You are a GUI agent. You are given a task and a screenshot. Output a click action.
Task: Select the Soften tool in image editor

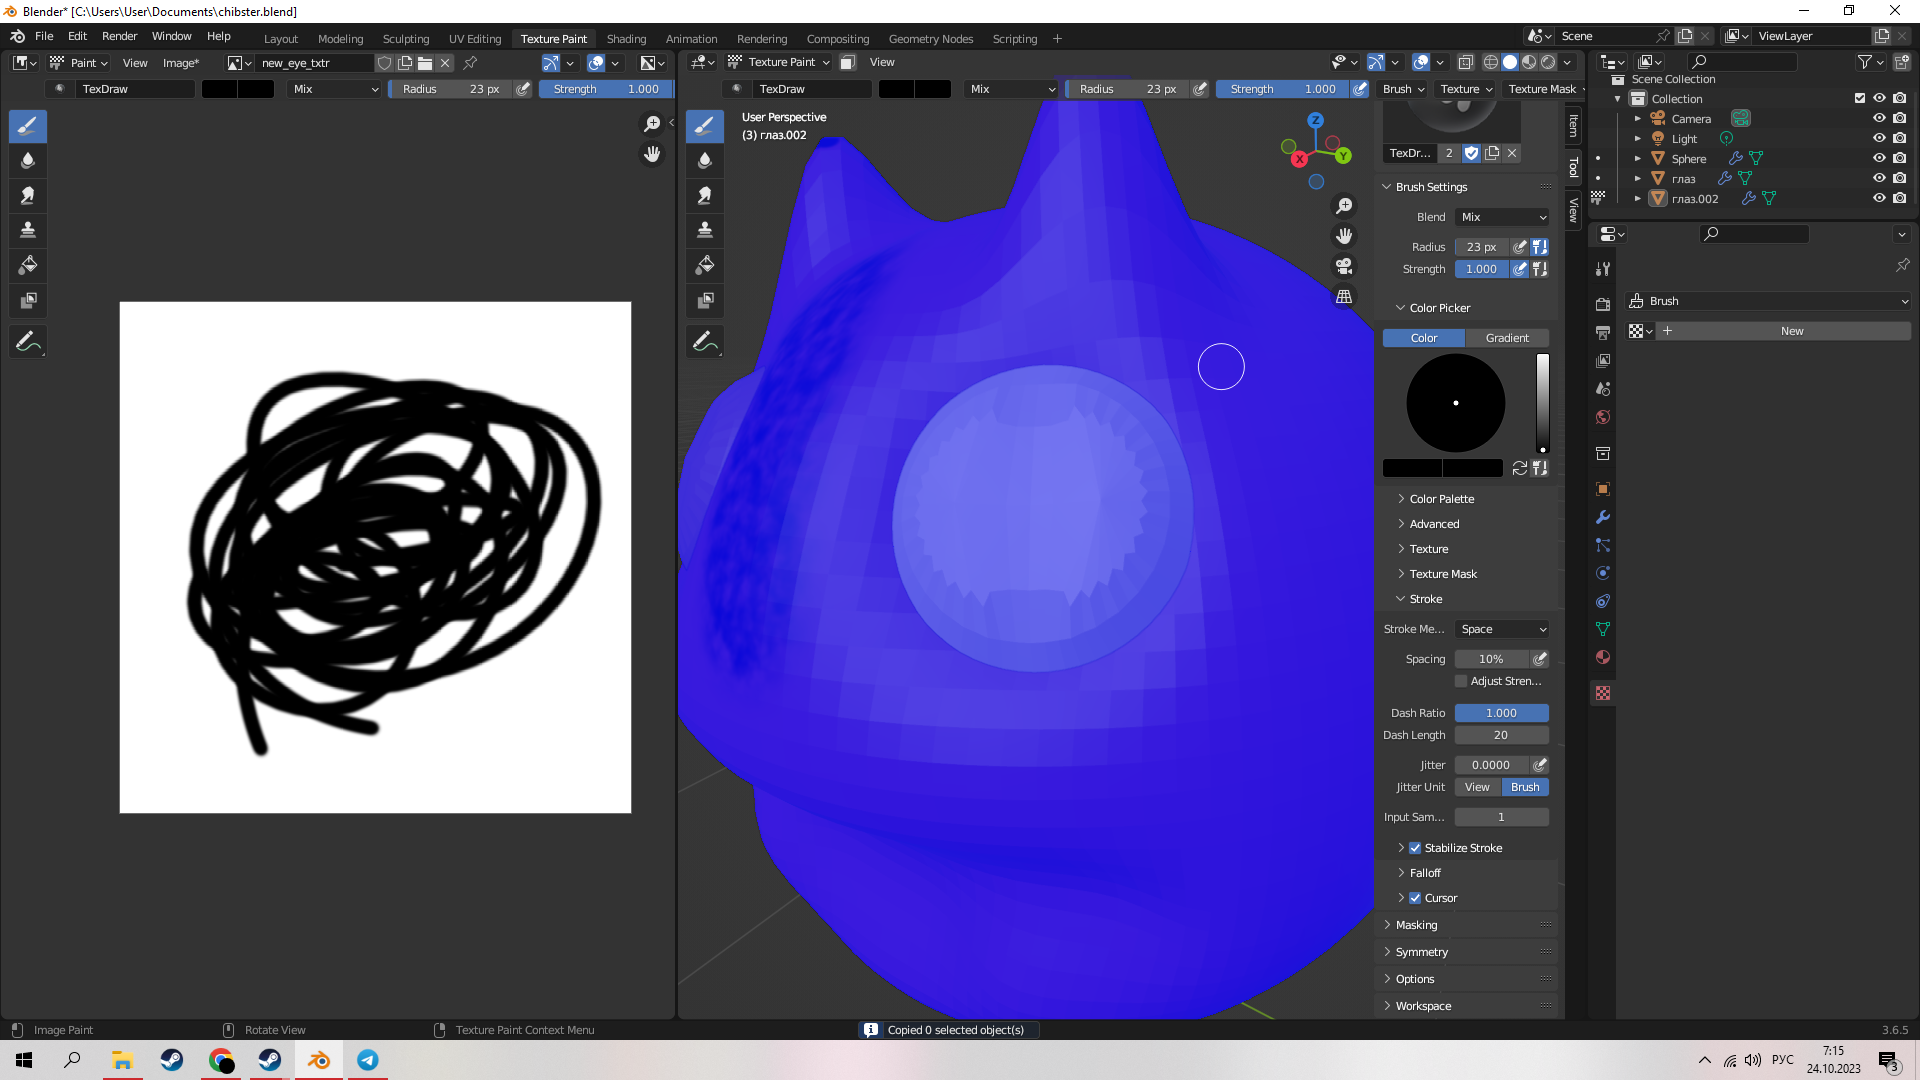click(28, 160)
